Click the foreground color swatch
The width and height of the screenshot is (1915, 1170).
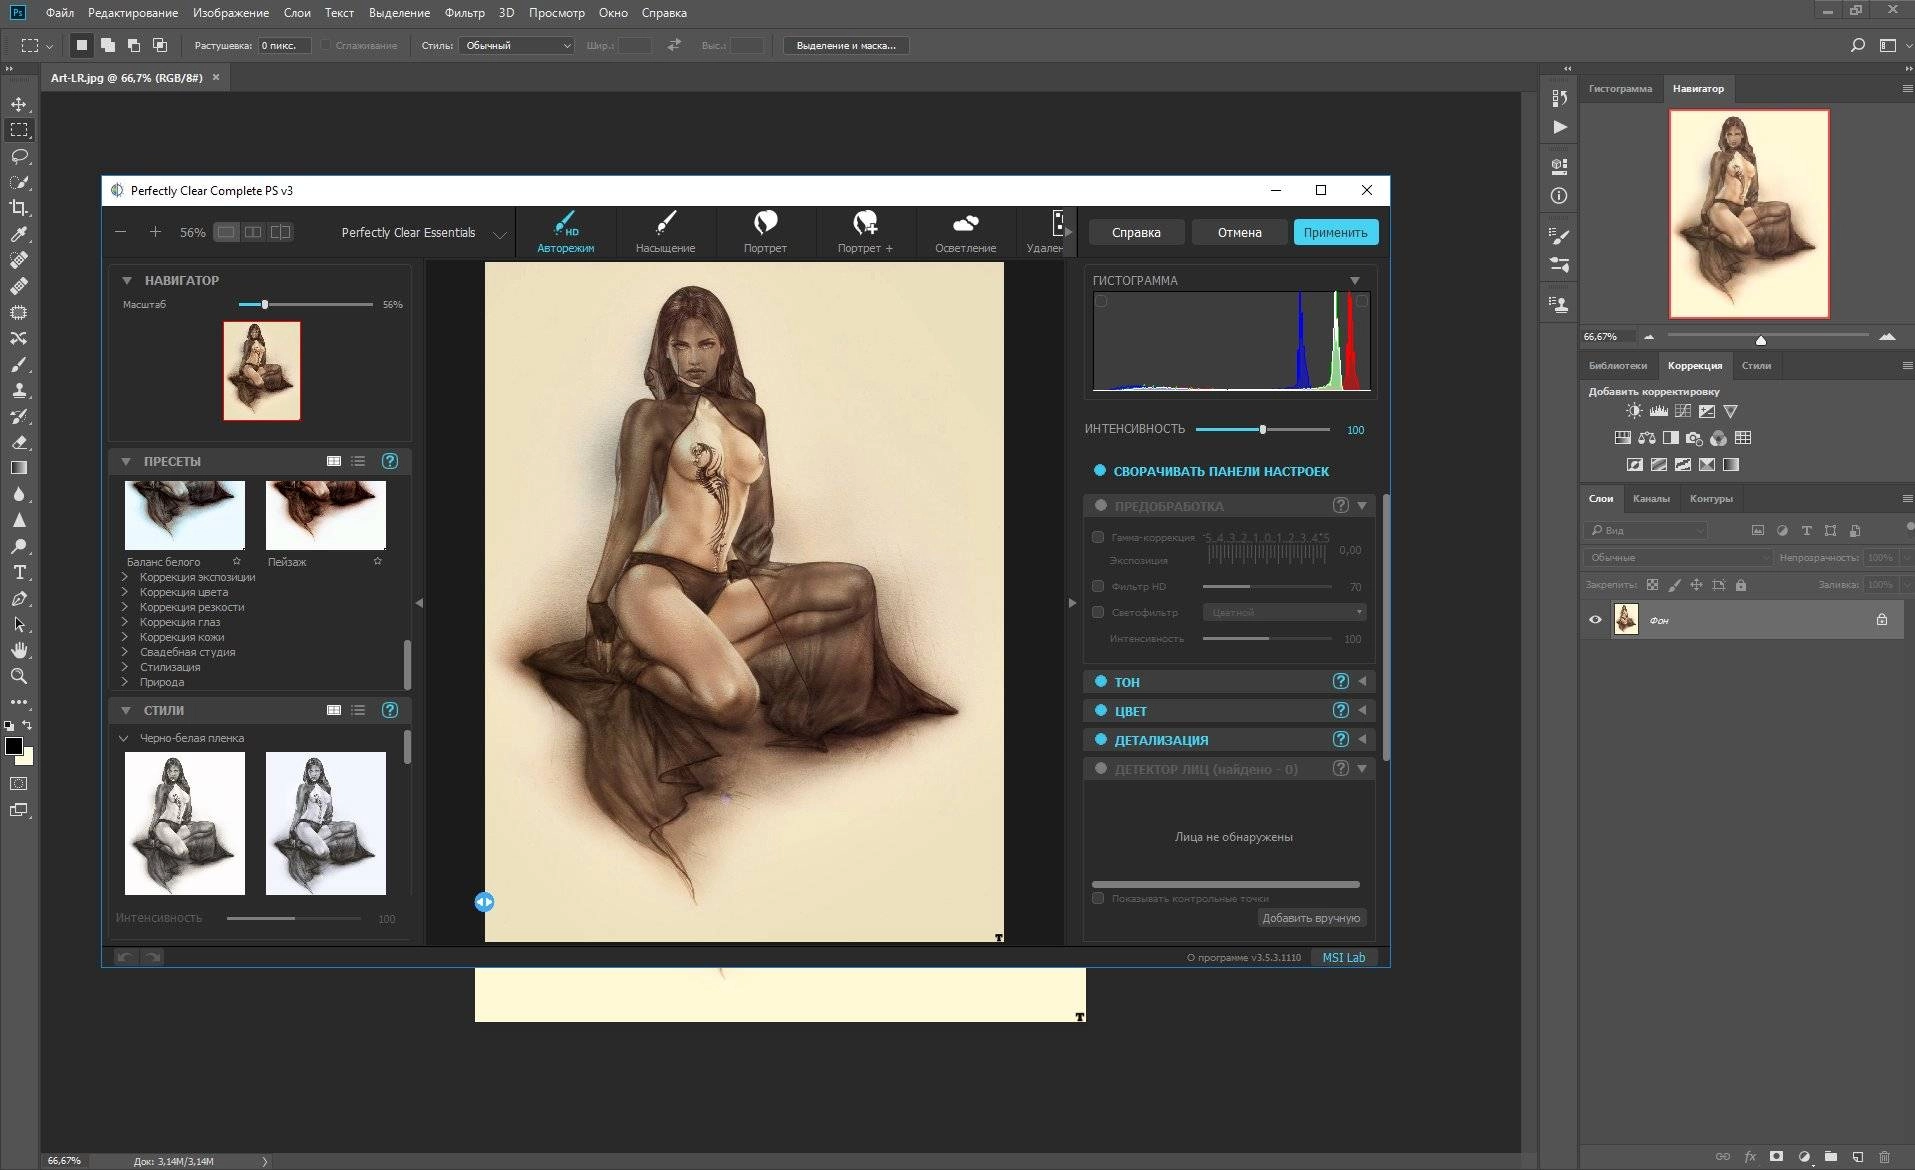tap(14, 746)
